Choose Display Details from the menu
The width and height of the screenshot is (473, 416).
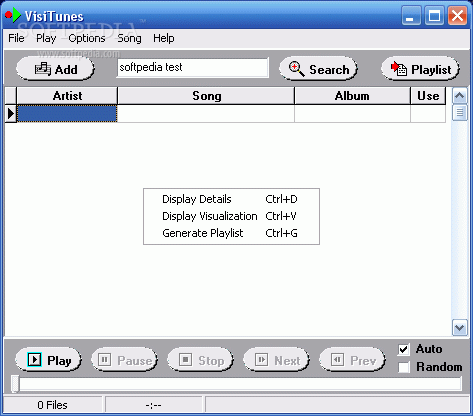click(x=231, y=199)
